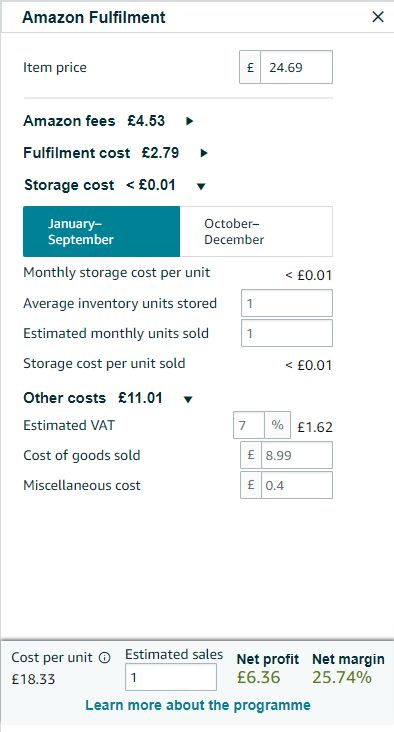Switch to October–December storage period

(x=256, y=232)
